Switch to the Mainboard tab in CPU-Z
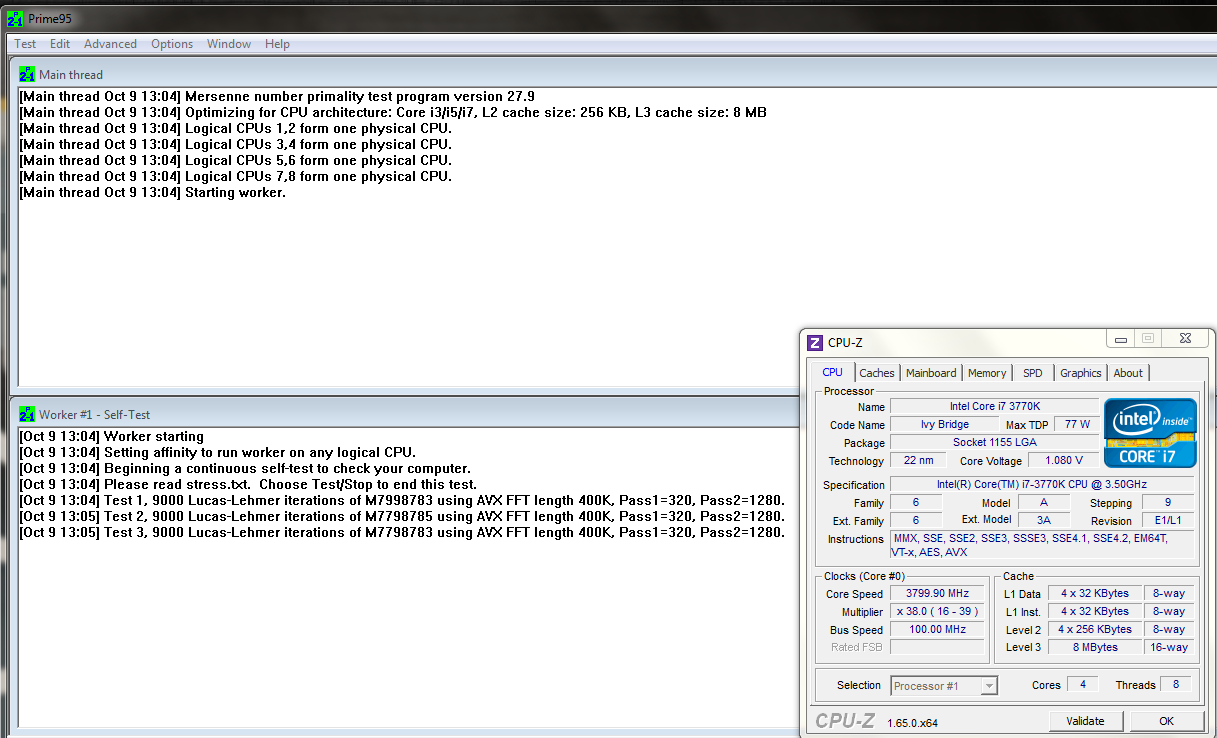 (x=931, y=373)
